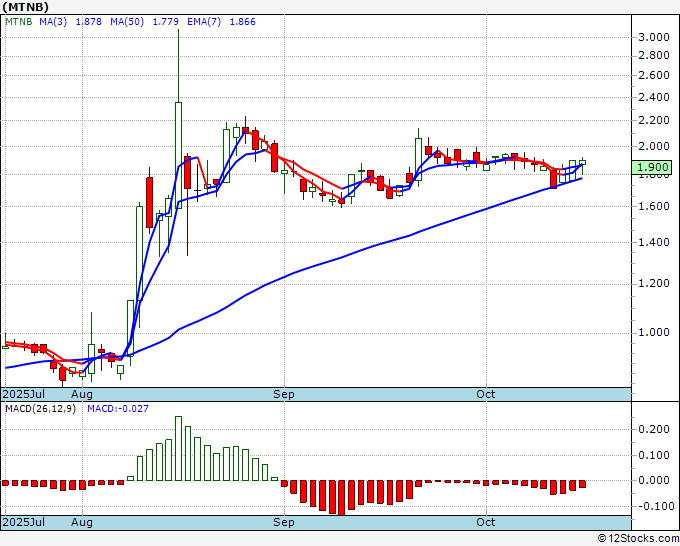
Task: Click the Sep label on price chart axis
Action: click(x=284, y=394)
